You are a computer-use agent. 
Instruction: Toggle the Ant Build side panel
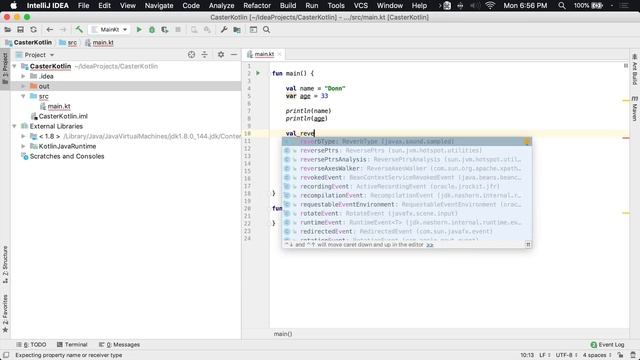point(635,69)
